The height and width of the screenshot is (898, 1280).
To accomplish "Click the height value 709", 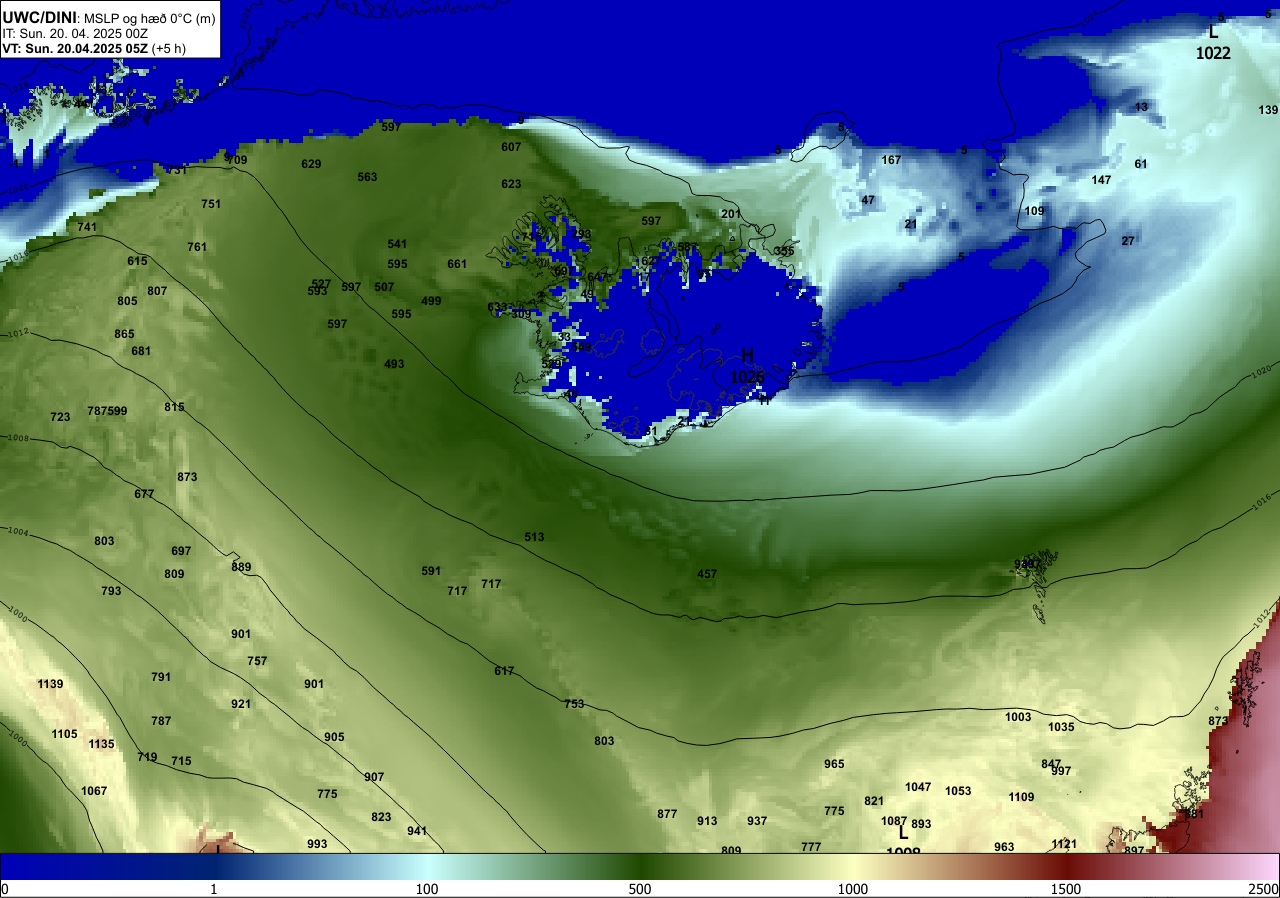I will point(237,160).
